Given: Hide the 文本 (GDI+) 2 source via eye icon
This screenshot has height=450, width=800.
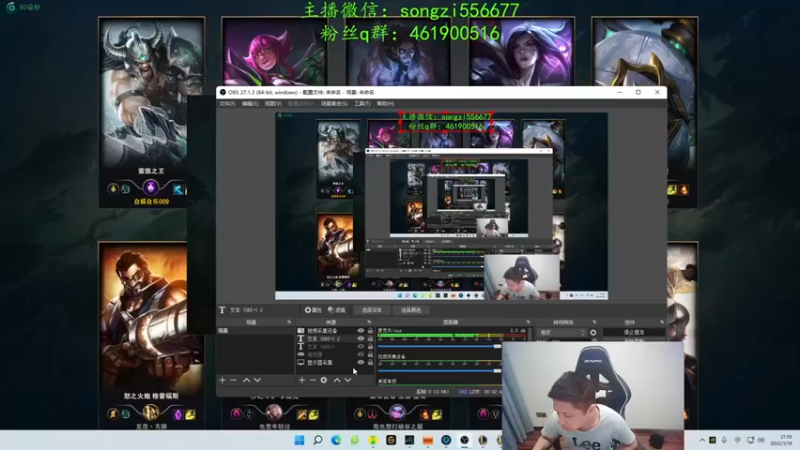Looking at the screenshot, I should click(x=361, y=338).
